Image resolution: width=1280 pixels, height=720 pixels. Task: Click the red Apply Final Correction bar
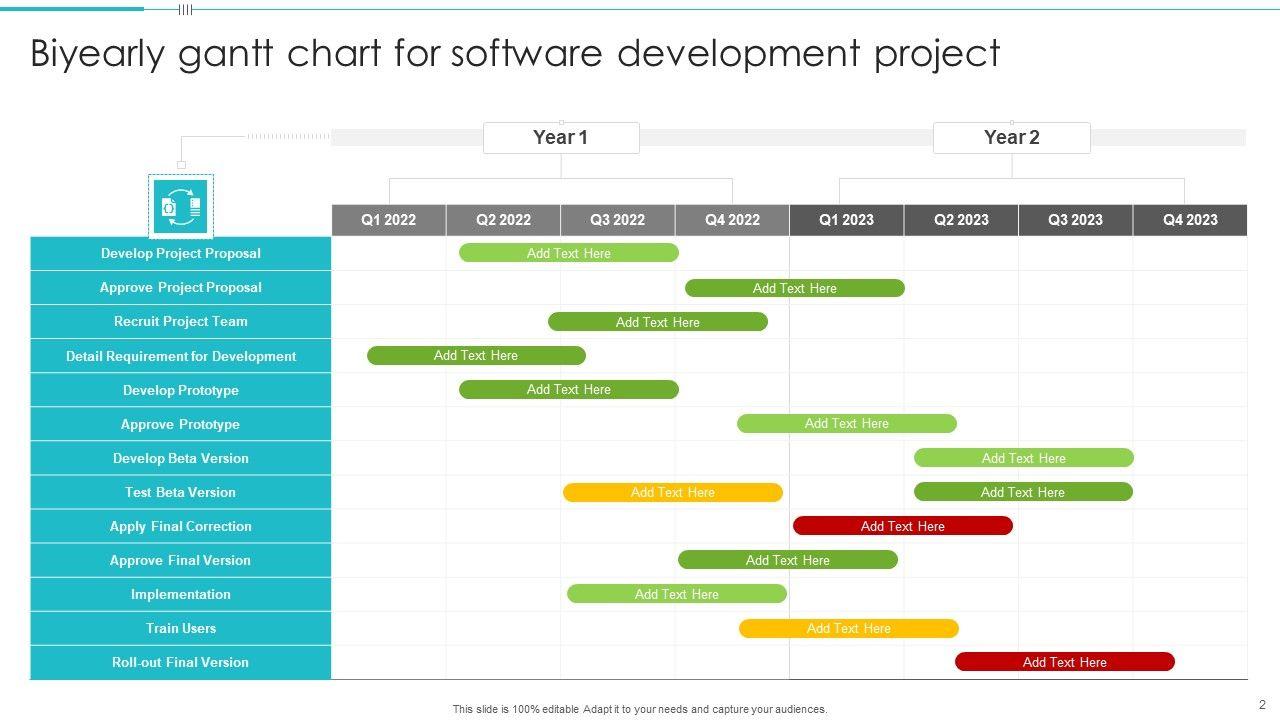click(x=902, y=526)
